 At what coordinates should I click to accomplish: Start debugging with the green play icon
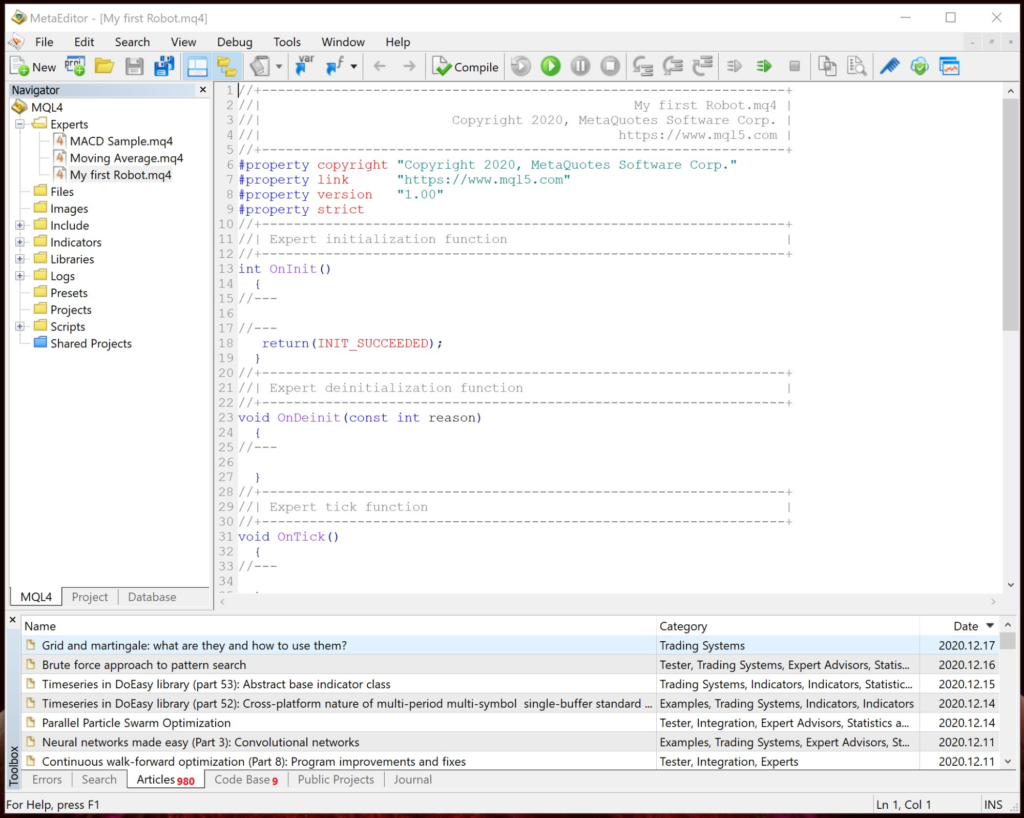coord(550,66)
